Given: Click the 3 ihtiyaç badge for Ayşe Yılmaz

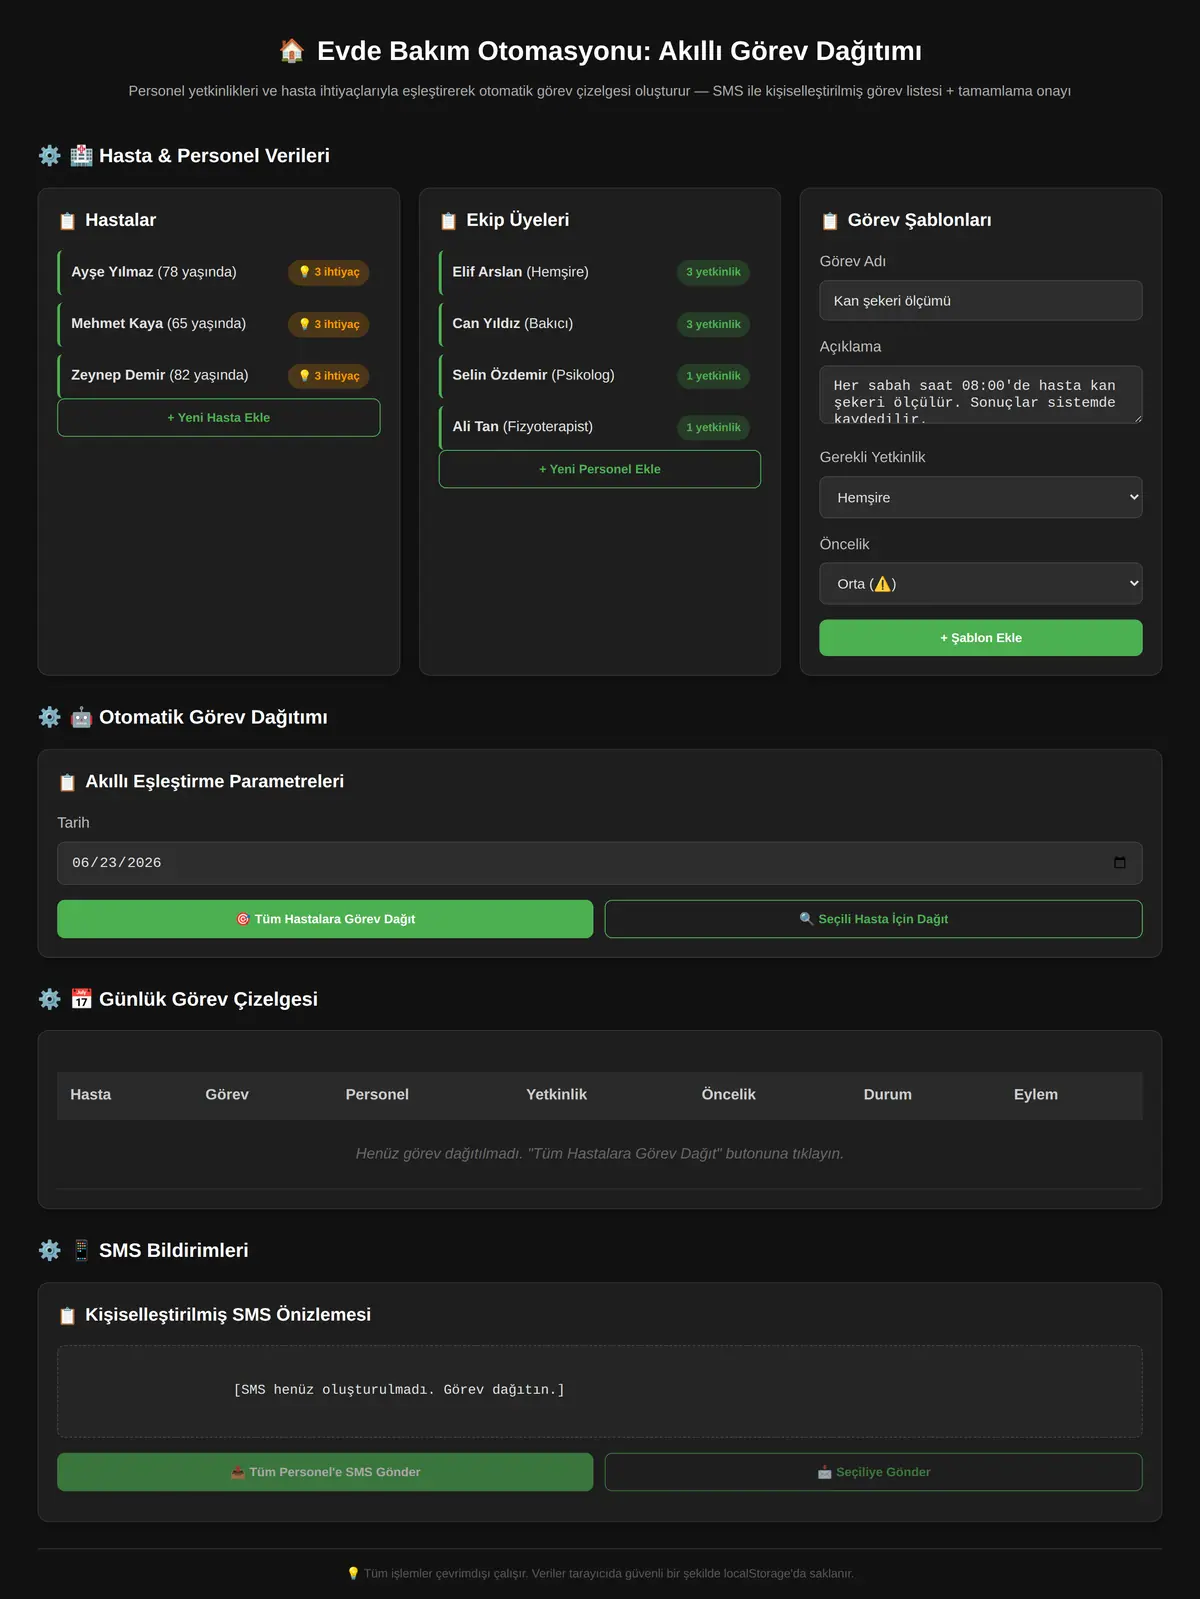Looking at the screenshot, I should (x=329, y=272).
